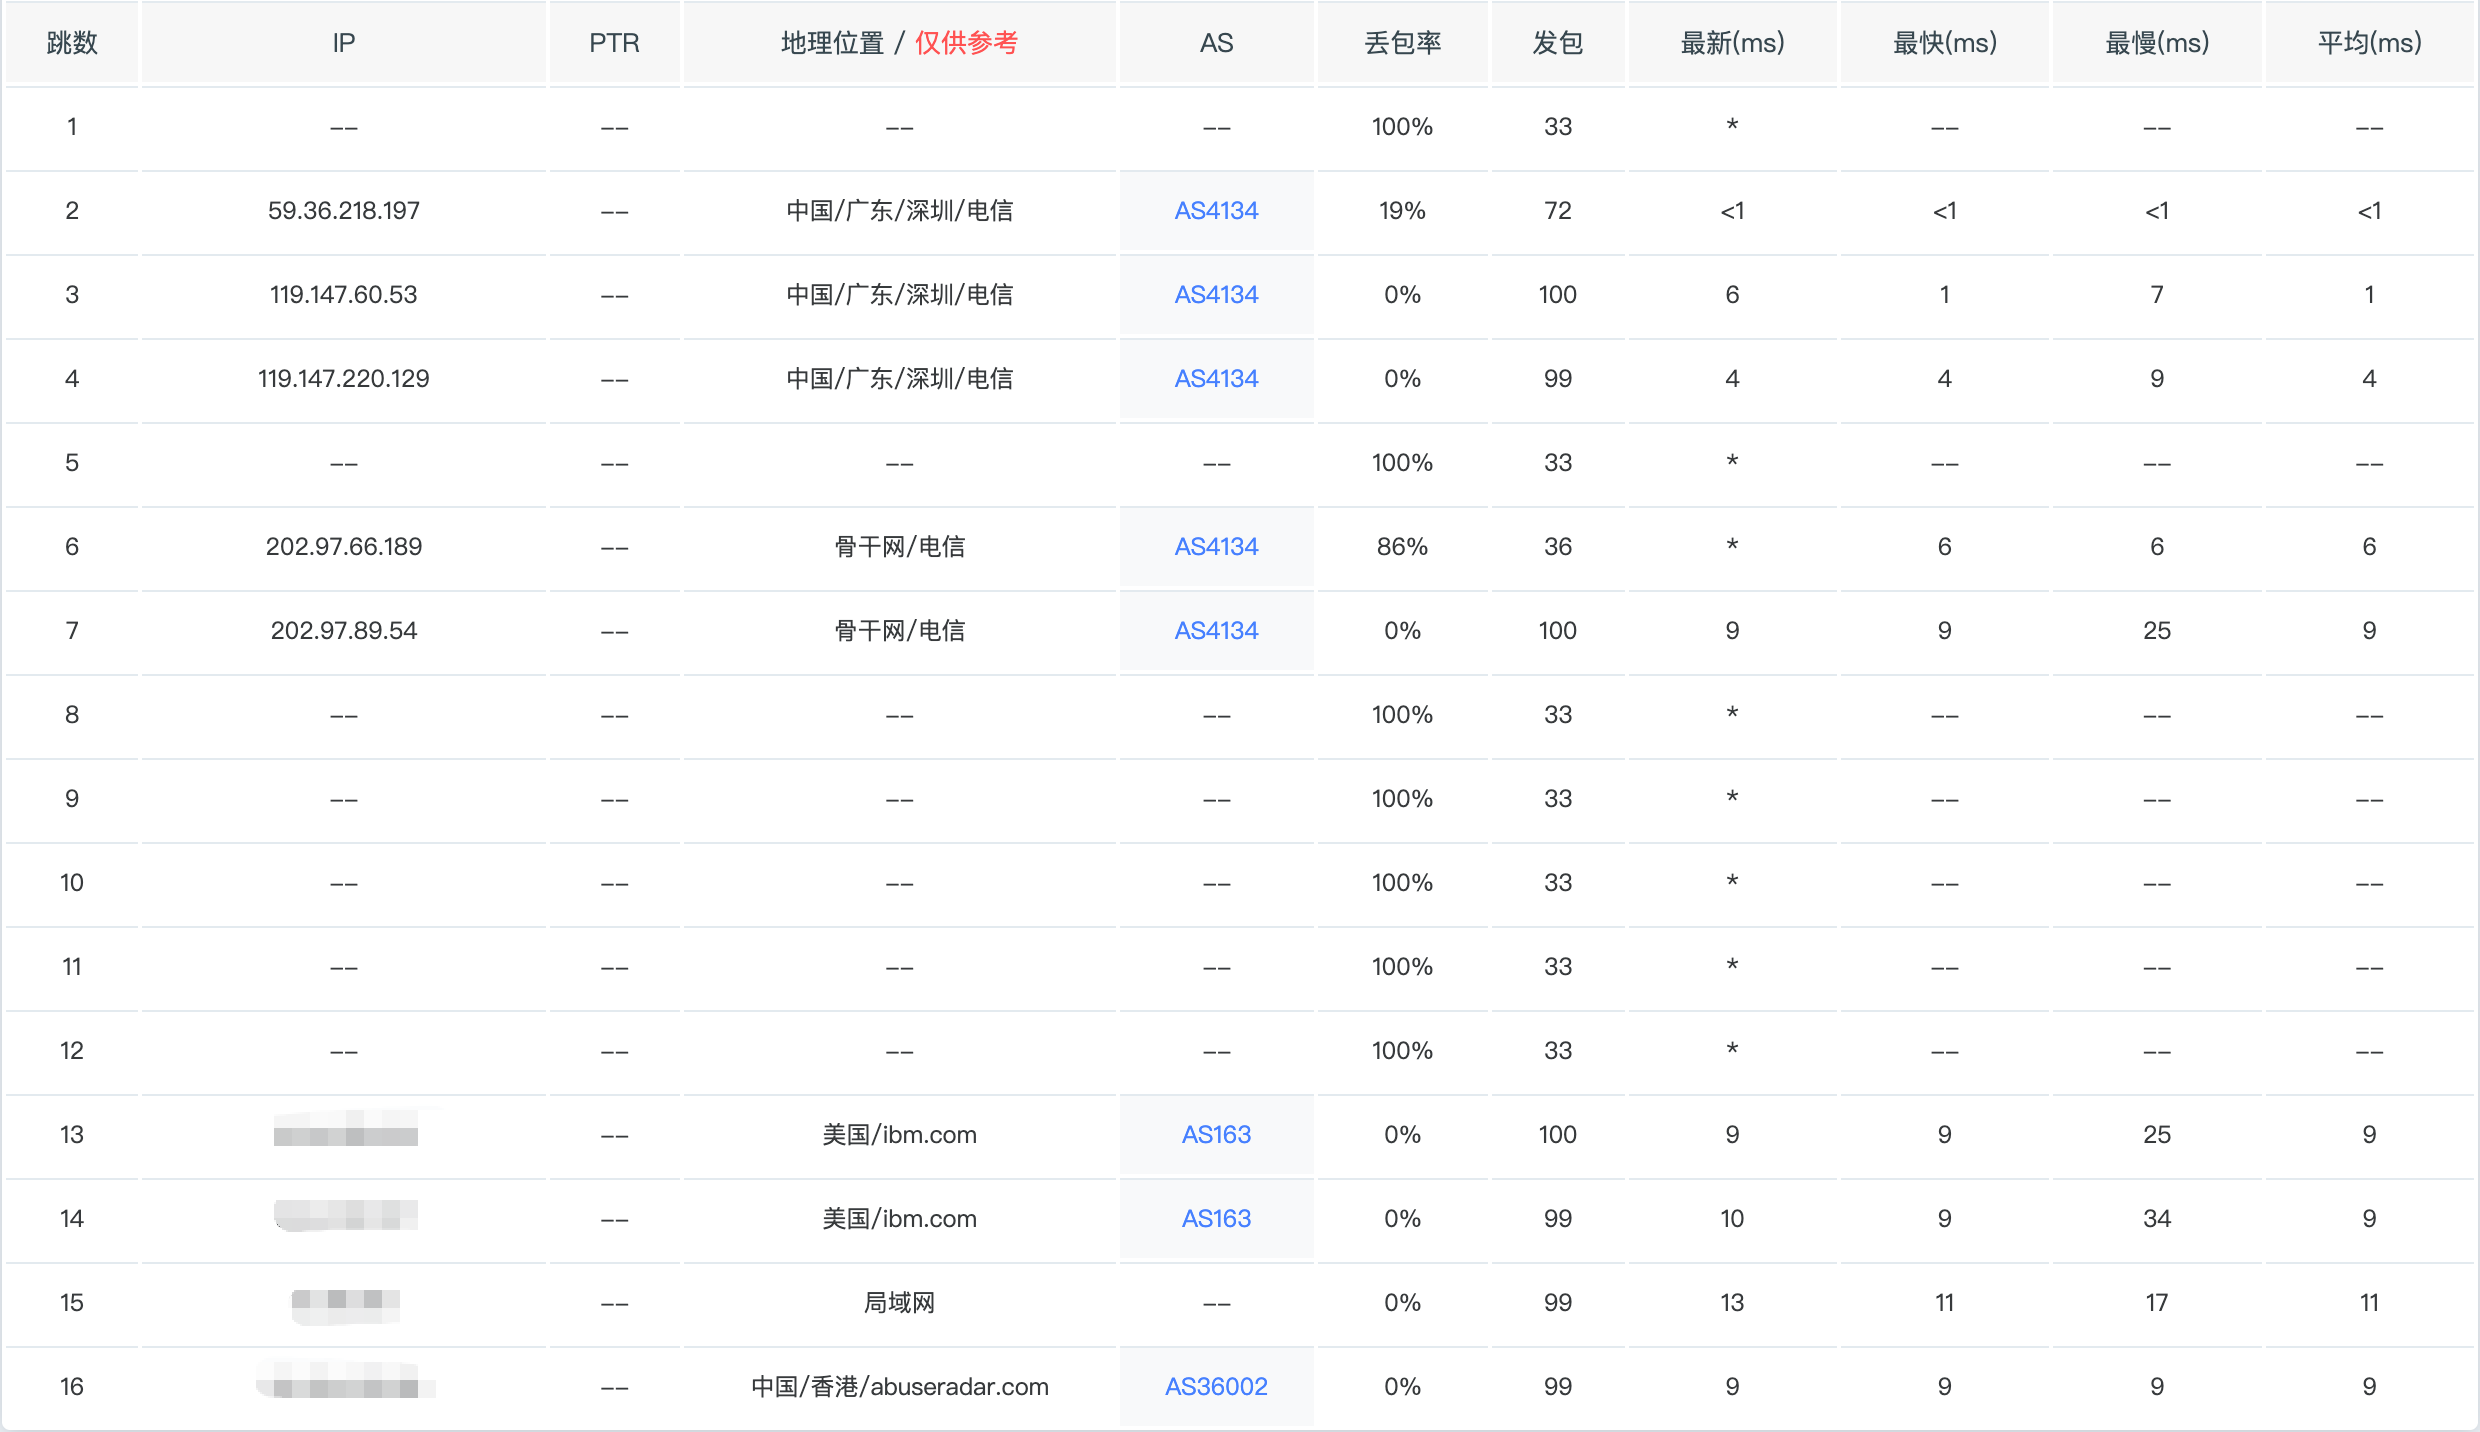Click AS4134 link for 119.147.220.129
Screen dimensions: 2480x1432
point(1216,379)
